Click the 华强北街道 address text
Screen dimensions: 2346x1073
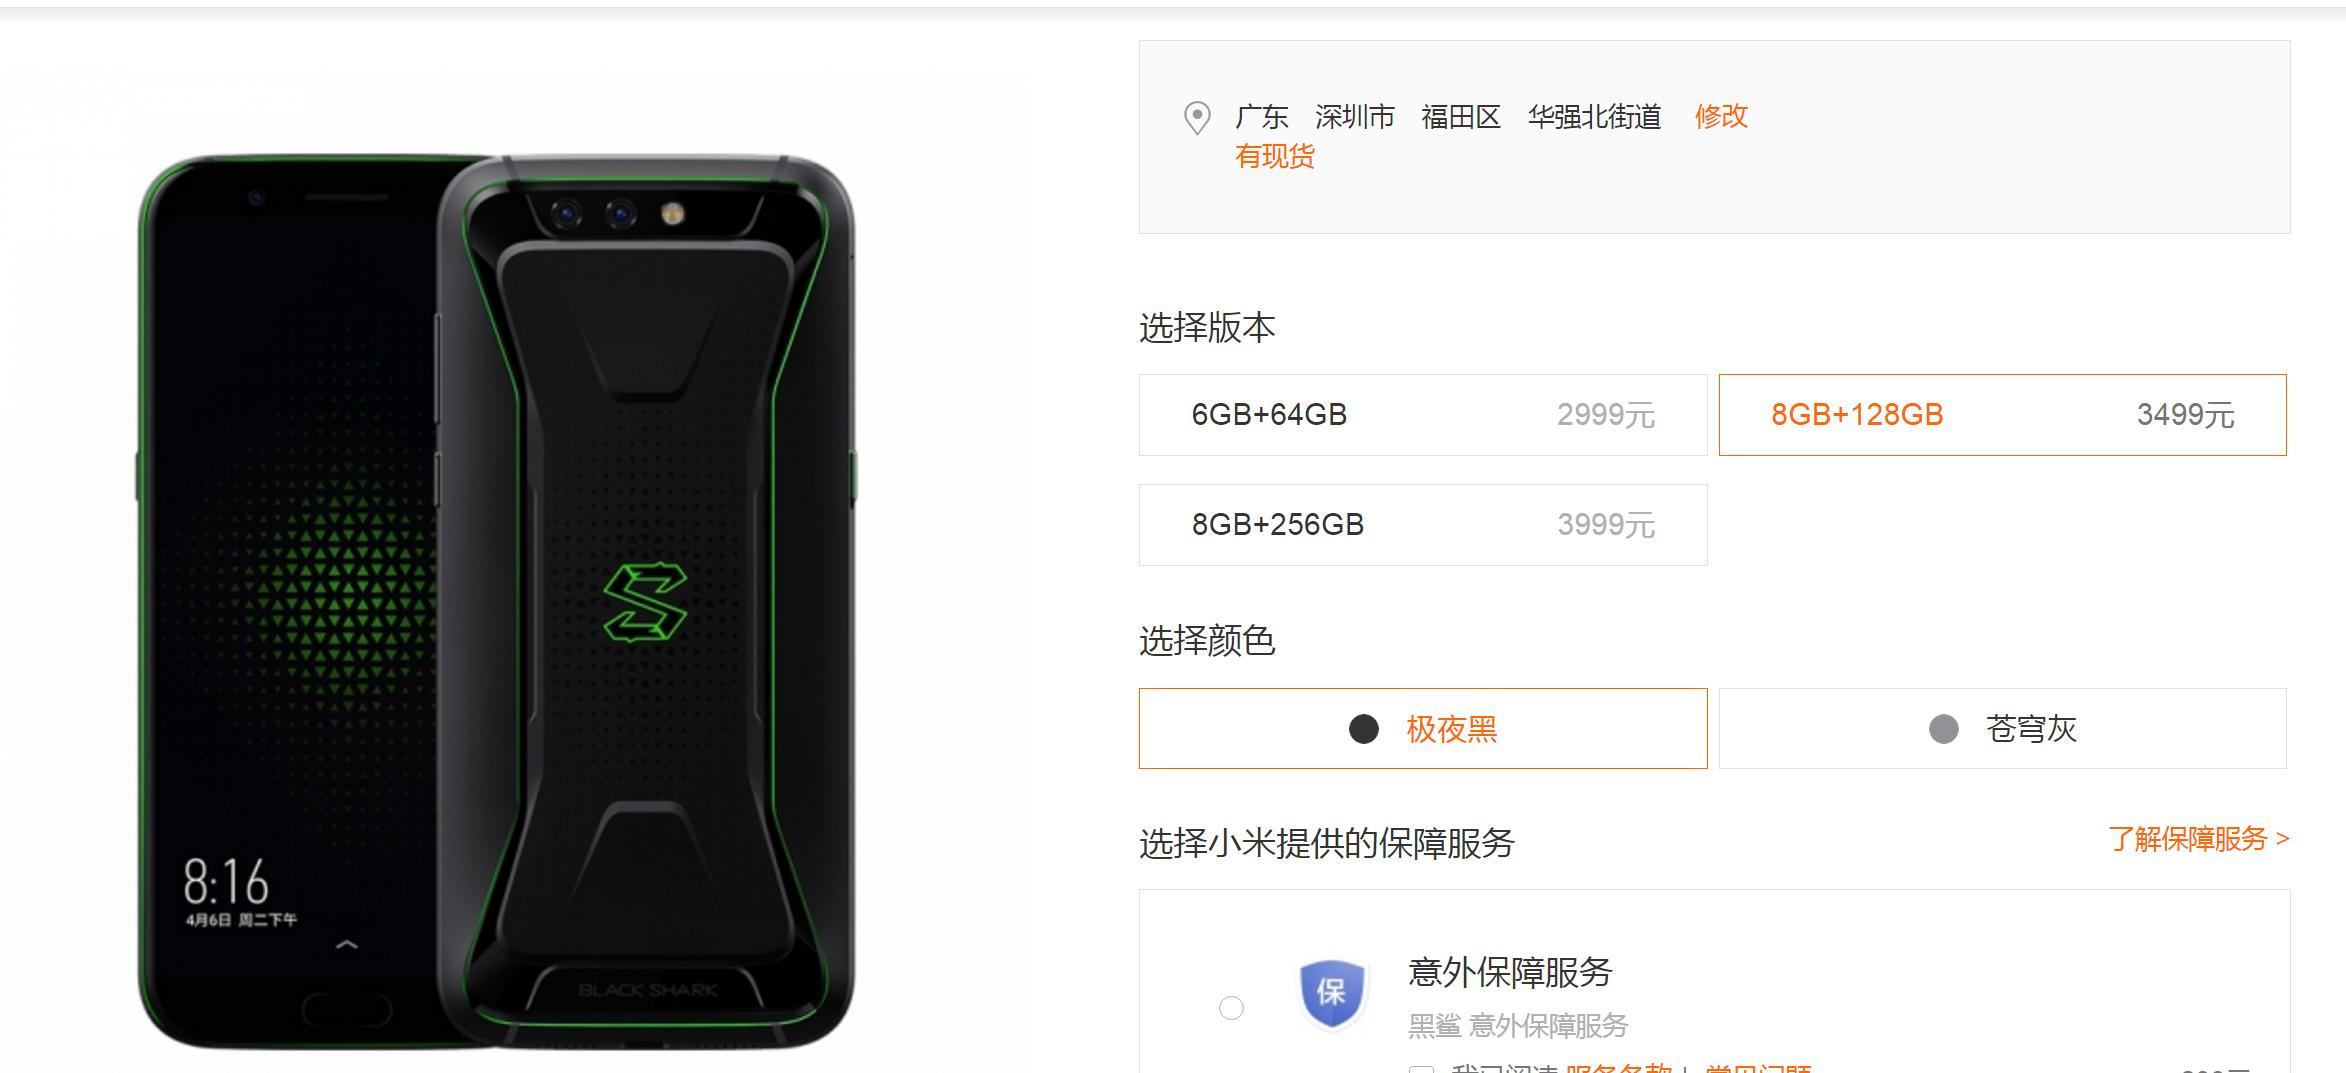(1594, 117)
